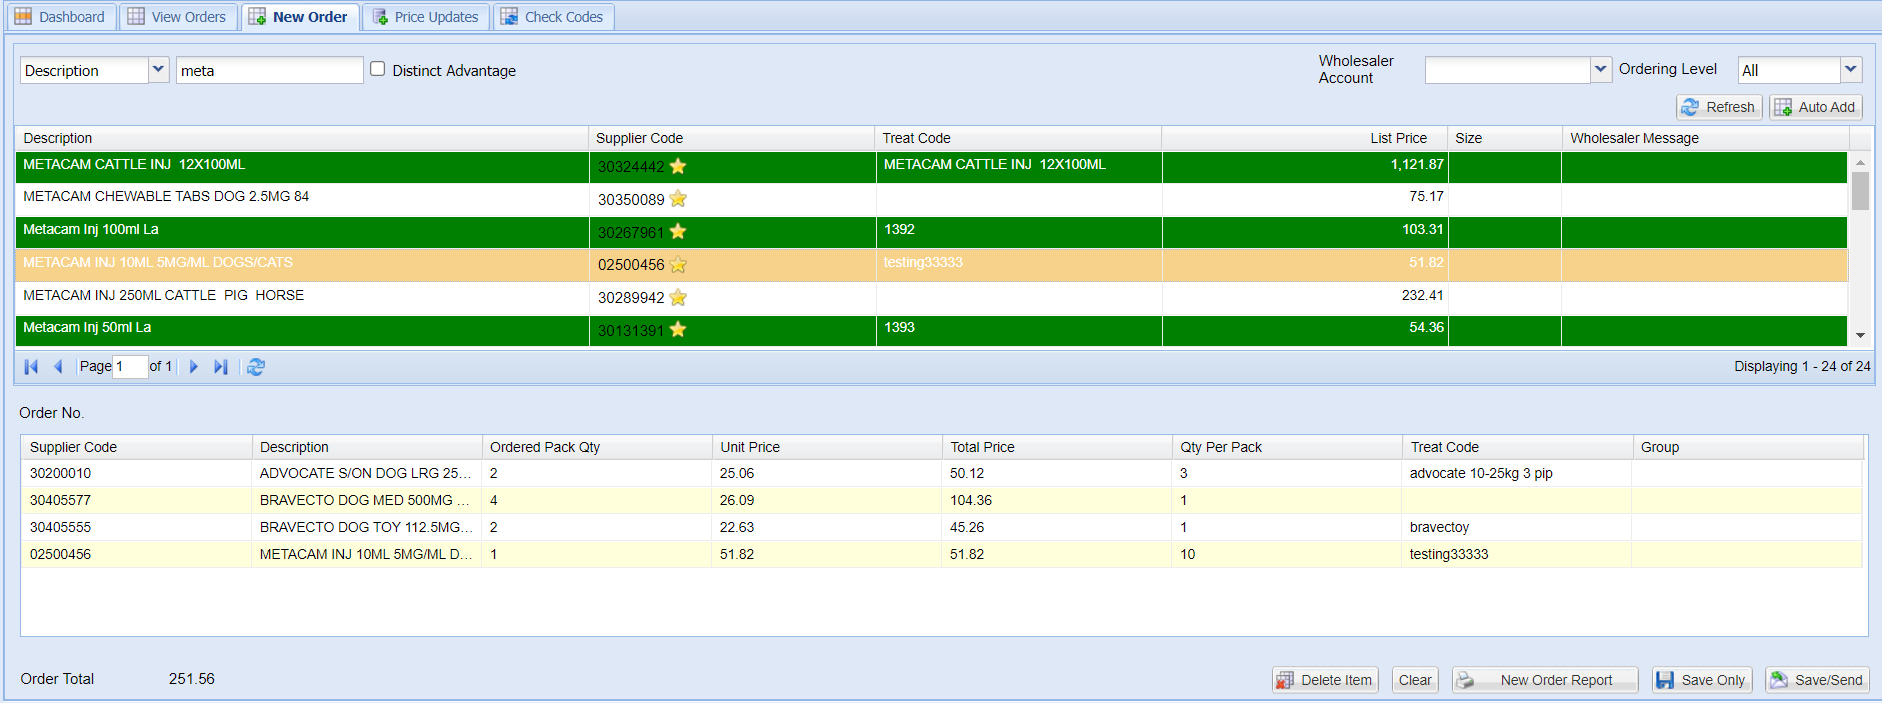Click treat code 1392 cell
1882x703 pixels.
point(1019,232)
